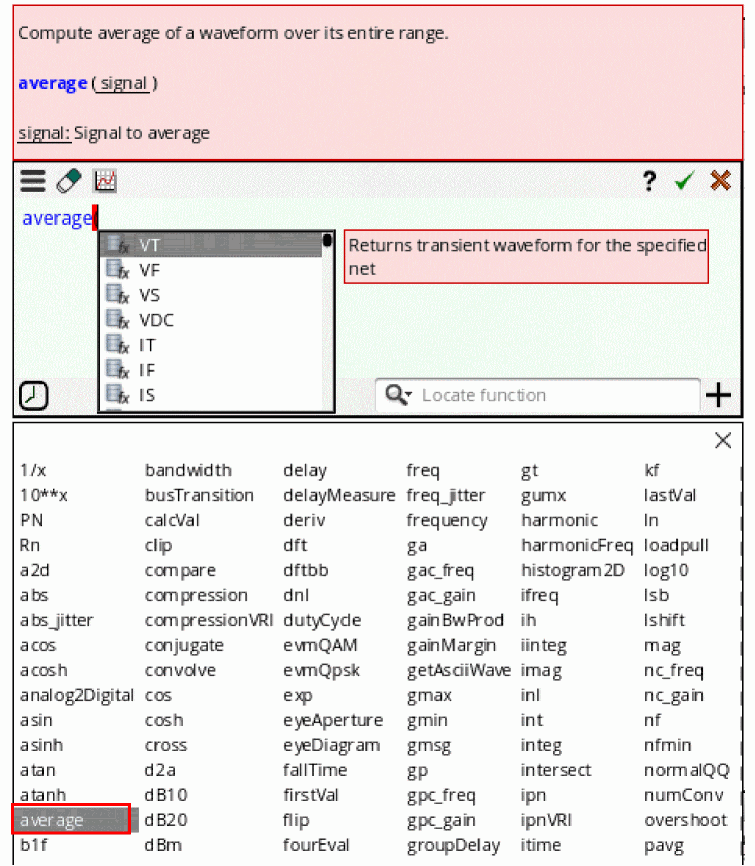Choose the lastVal function
This screenshot has width=755, height=866.
[670, 495]
